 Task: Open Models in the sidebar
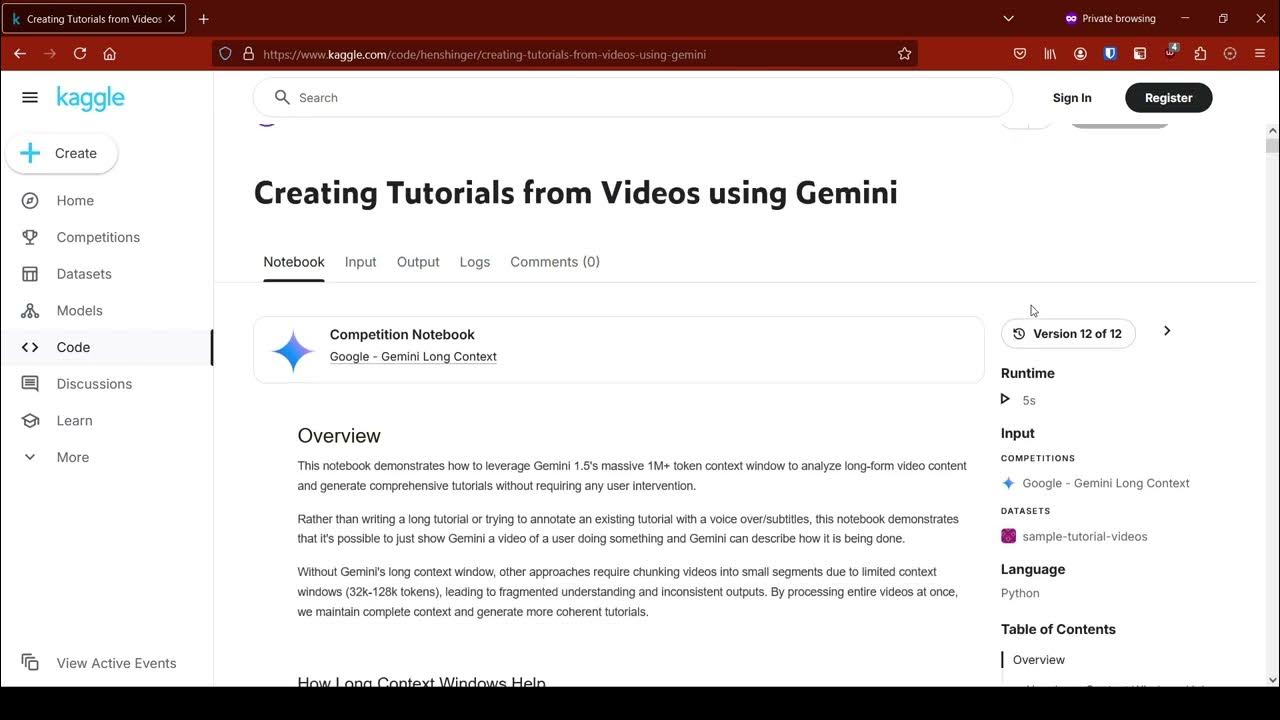click(79, 310)
